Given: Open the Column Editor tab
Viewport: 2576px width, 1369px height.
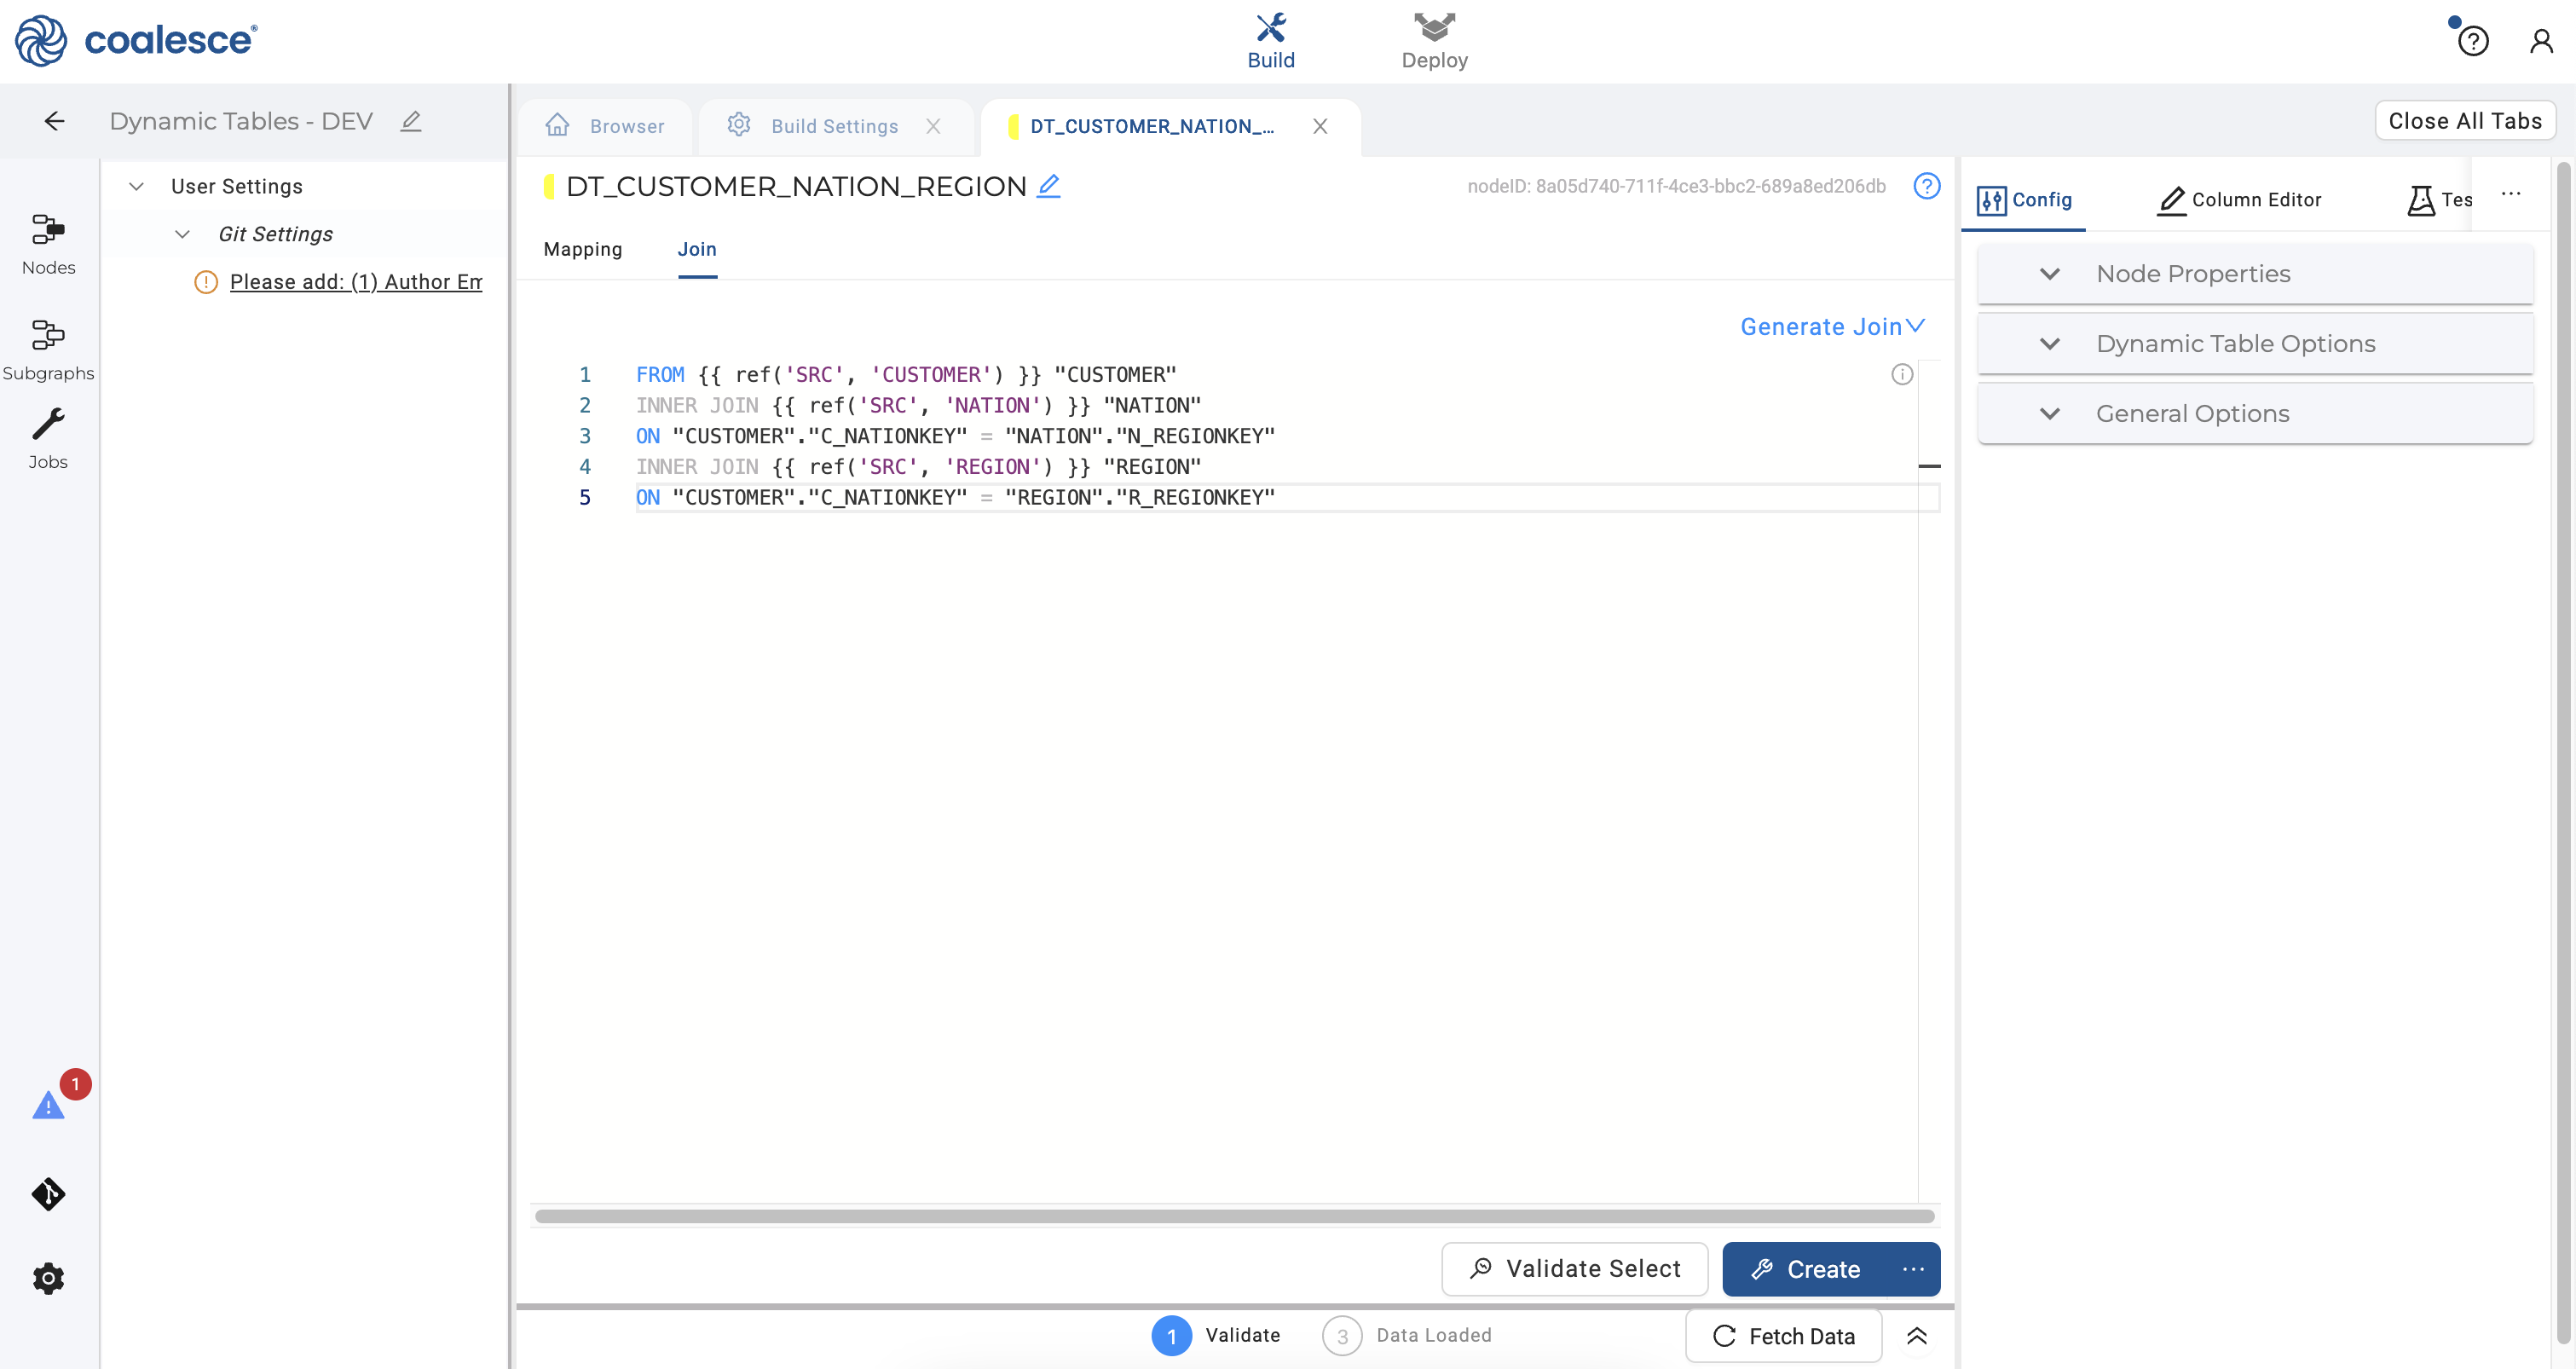Looking at the screenshot, I should [x=2239, y=200].
